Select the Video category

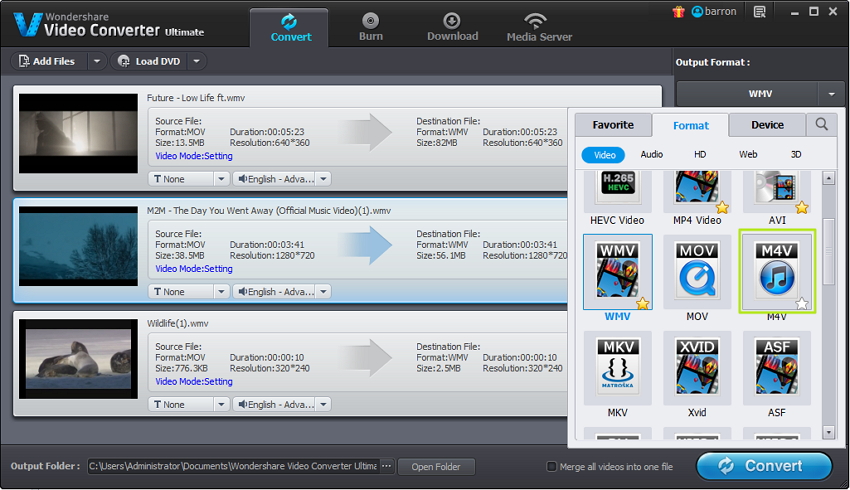click(603, 155)
